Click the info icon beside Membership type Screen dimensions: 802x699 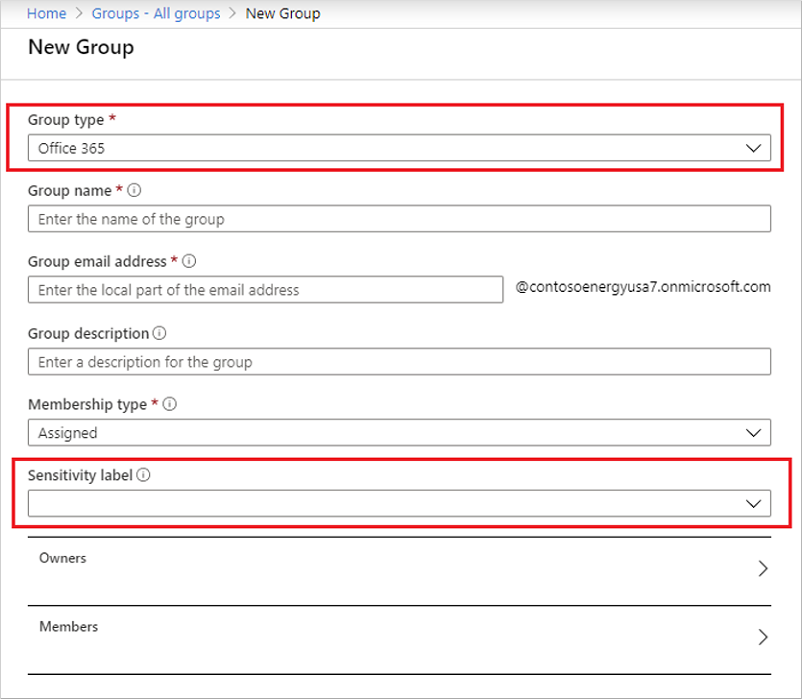click(170, 405)
